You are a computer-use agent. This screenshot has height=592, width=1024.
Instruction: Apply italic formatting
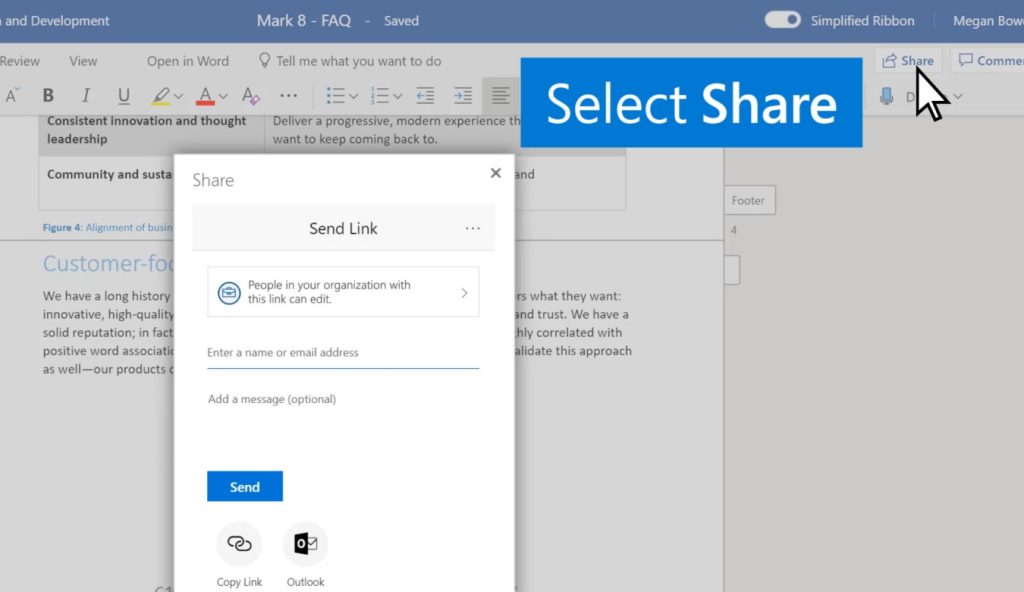click(x=85, y=95)
